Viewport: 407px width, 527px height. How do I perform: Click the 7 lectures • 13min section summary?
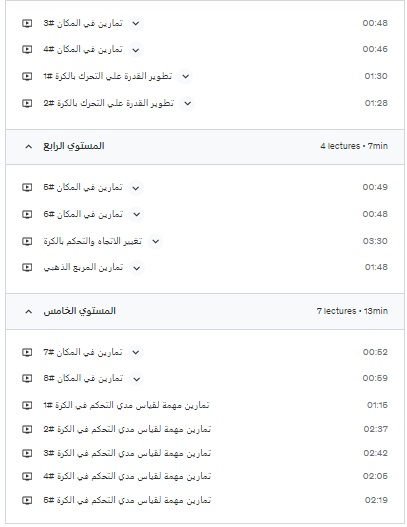[x=352, y=311]
